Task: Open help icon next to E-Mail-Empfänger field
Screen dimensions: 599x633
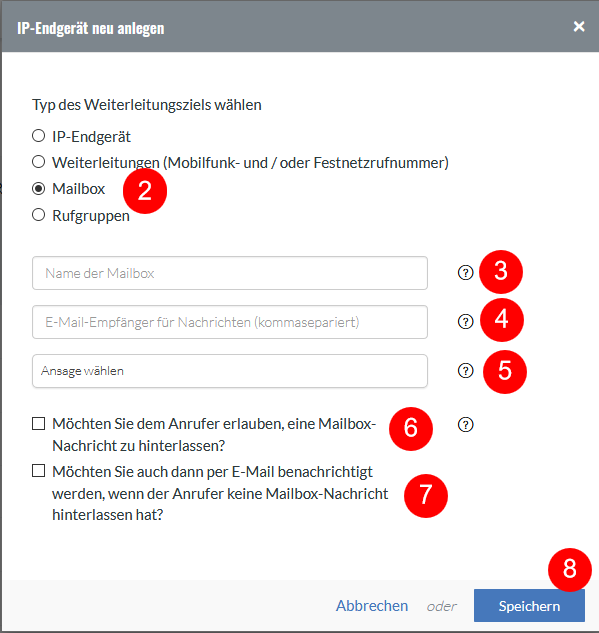Action: [465, 322]
